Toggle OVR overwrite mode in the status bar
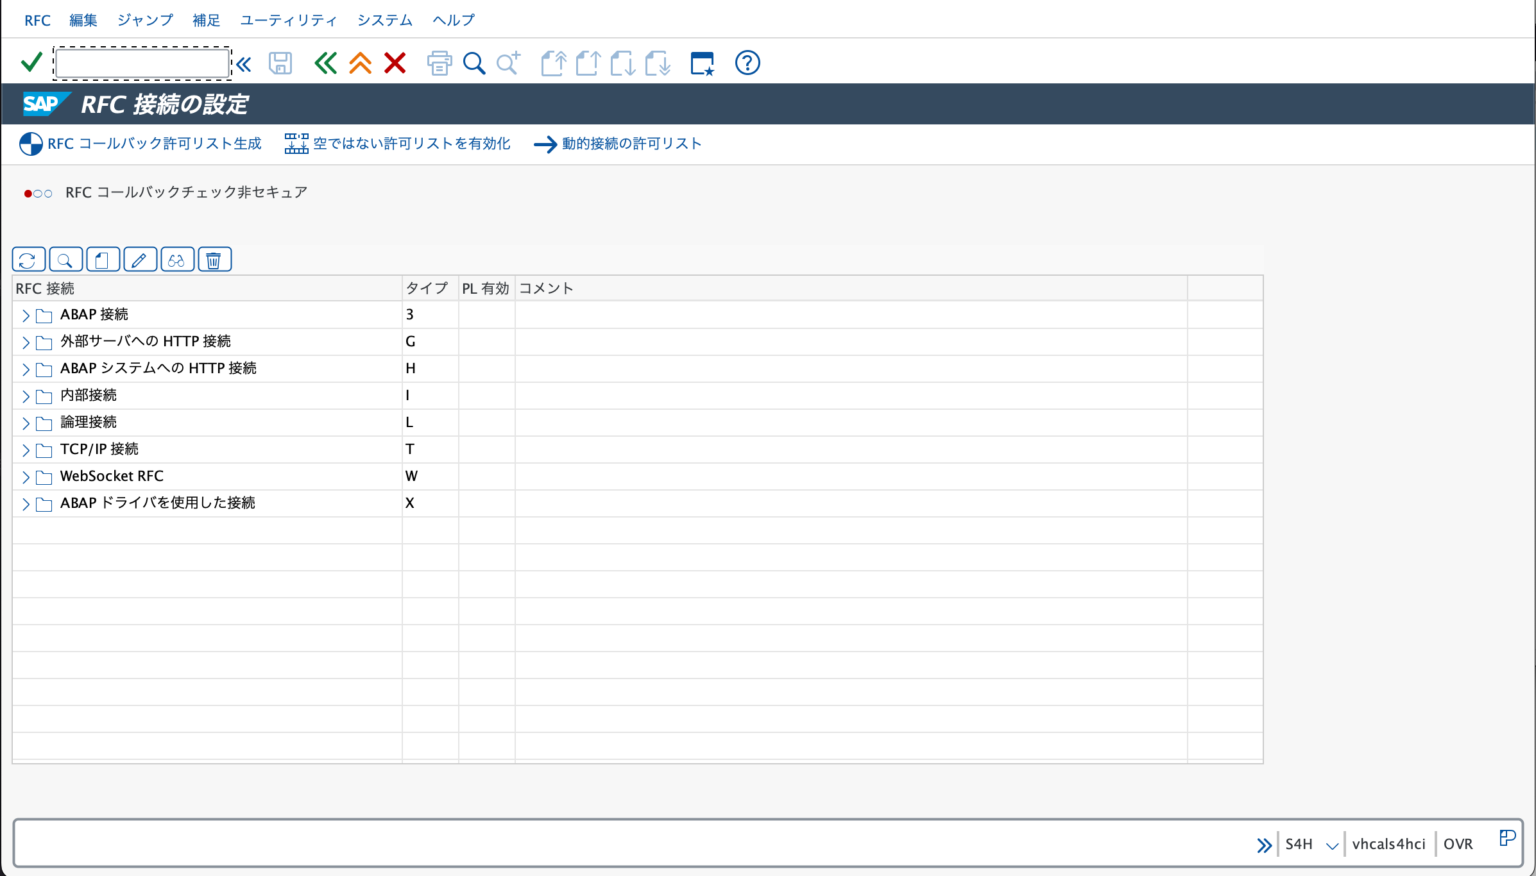Screen dimensions: 1536x876 (1458, 843)
